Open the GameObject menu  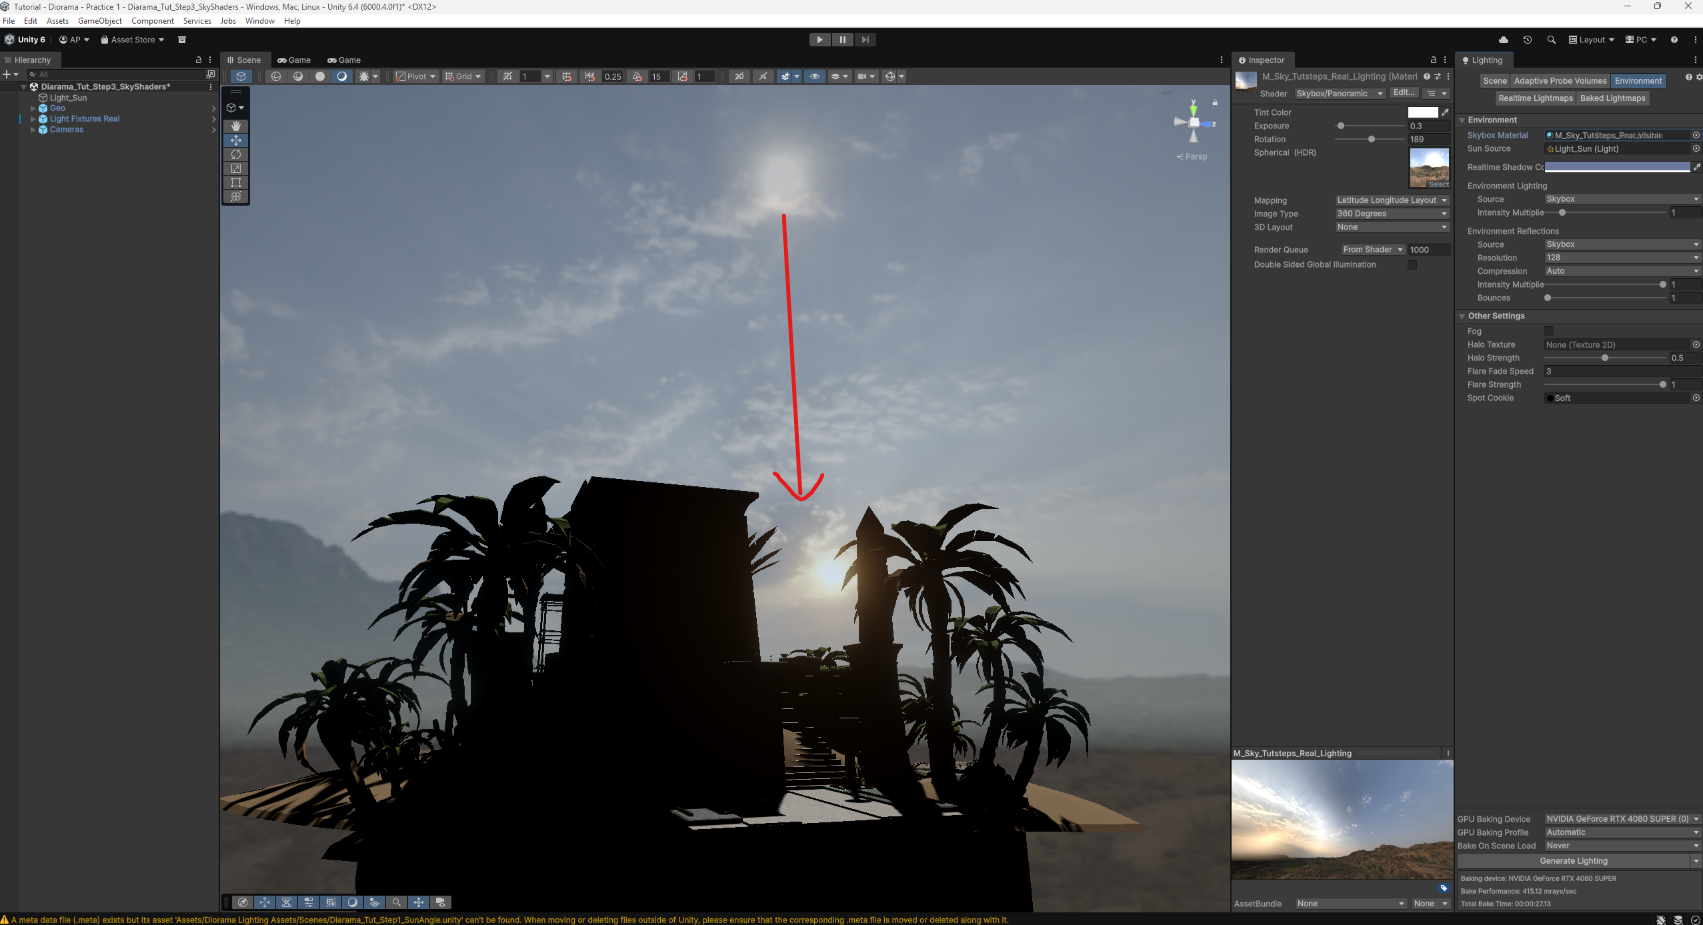(100, 21)
